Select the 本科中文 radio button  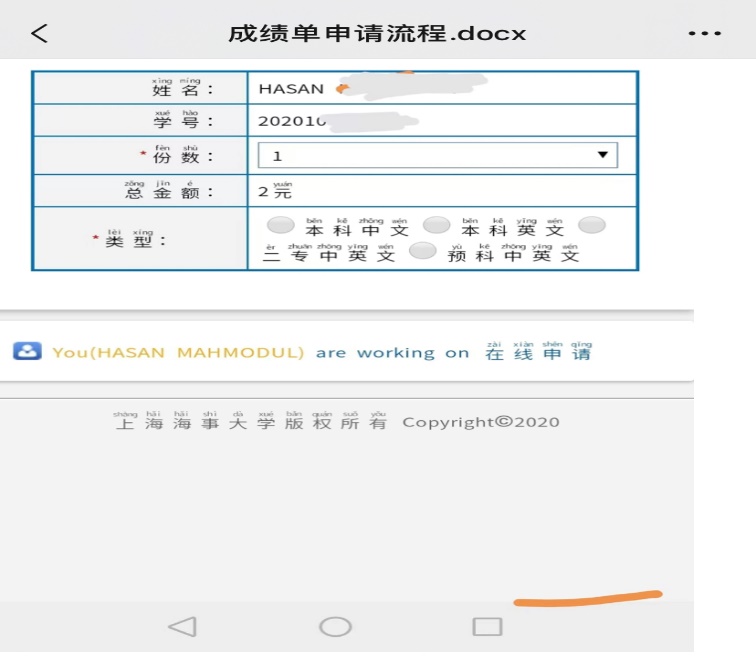282,226
